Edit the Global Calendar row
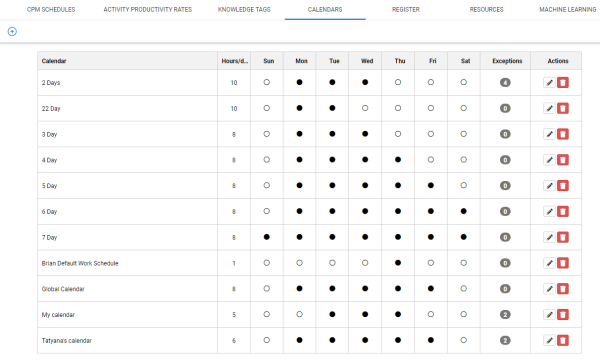The height and width of the screenshot is (361, 600). 549,289
